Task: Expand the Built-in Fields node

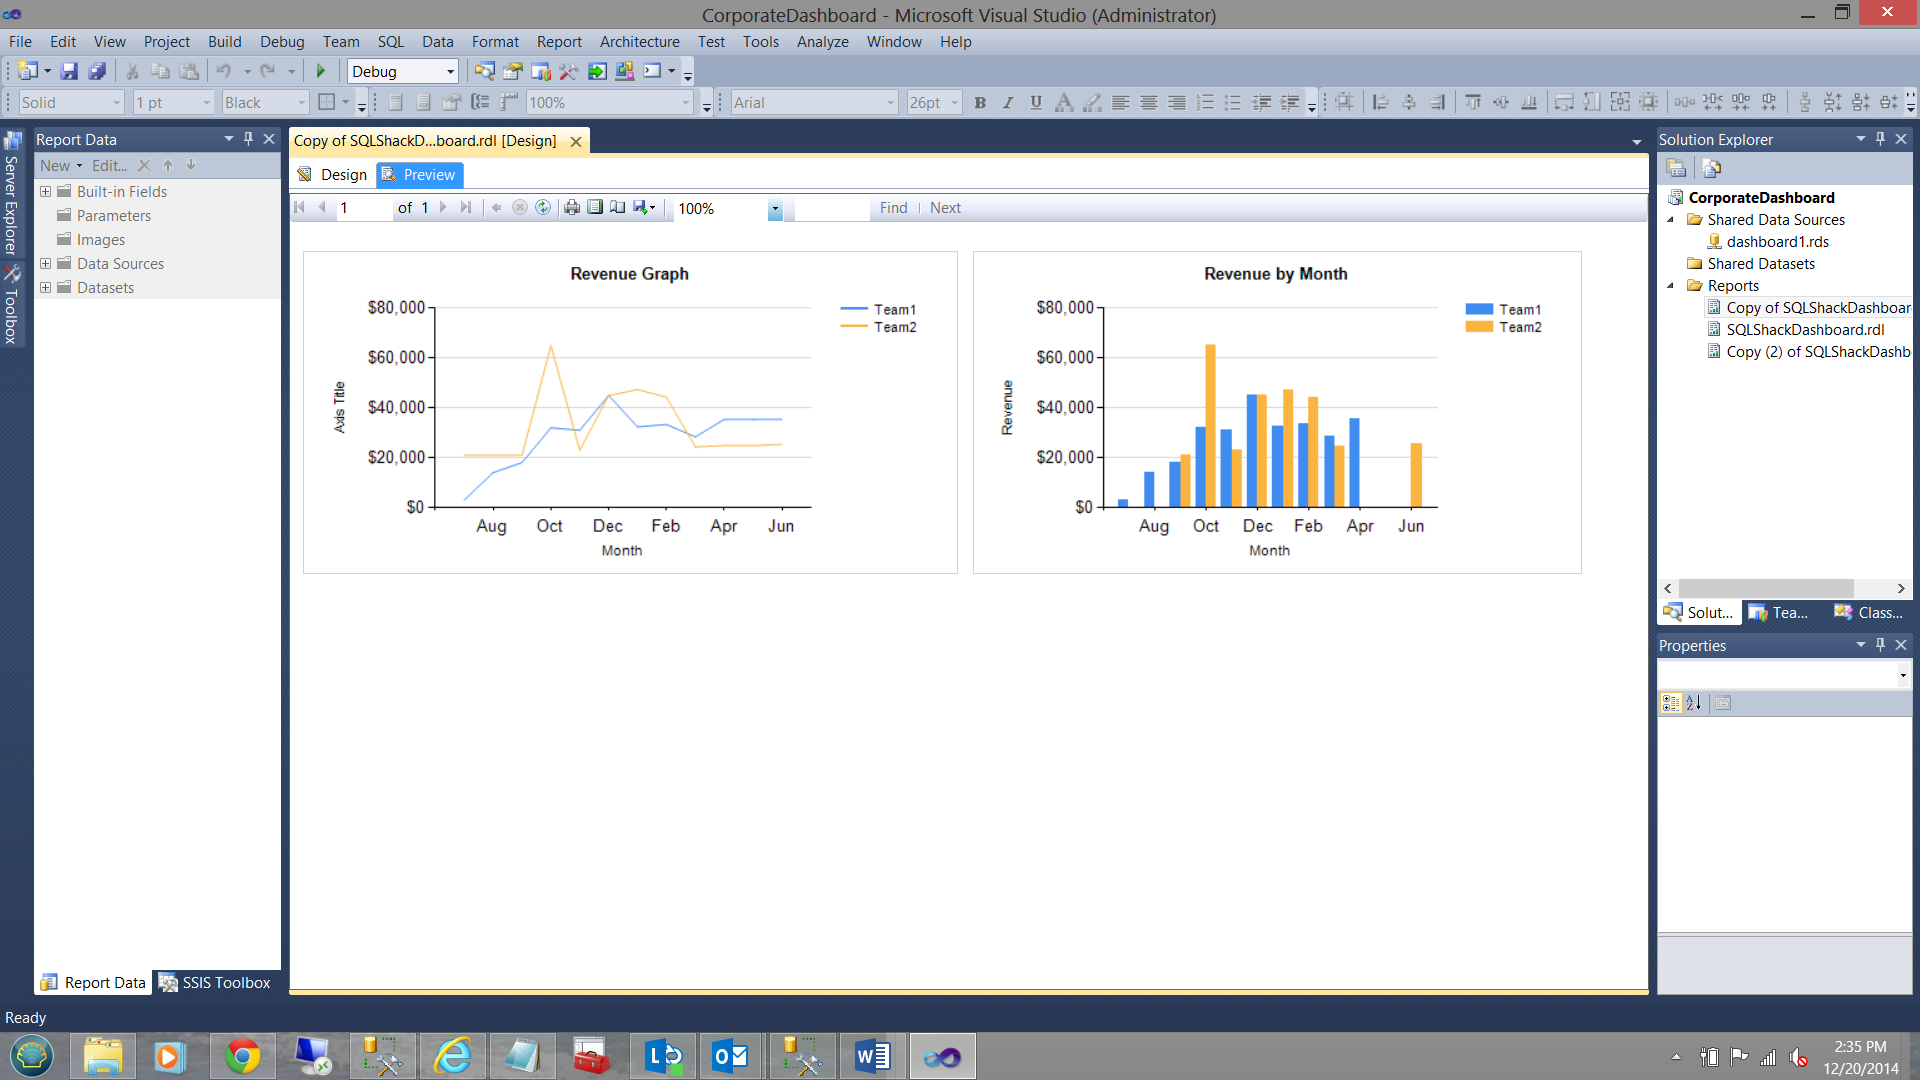Action: click(45, 192)
